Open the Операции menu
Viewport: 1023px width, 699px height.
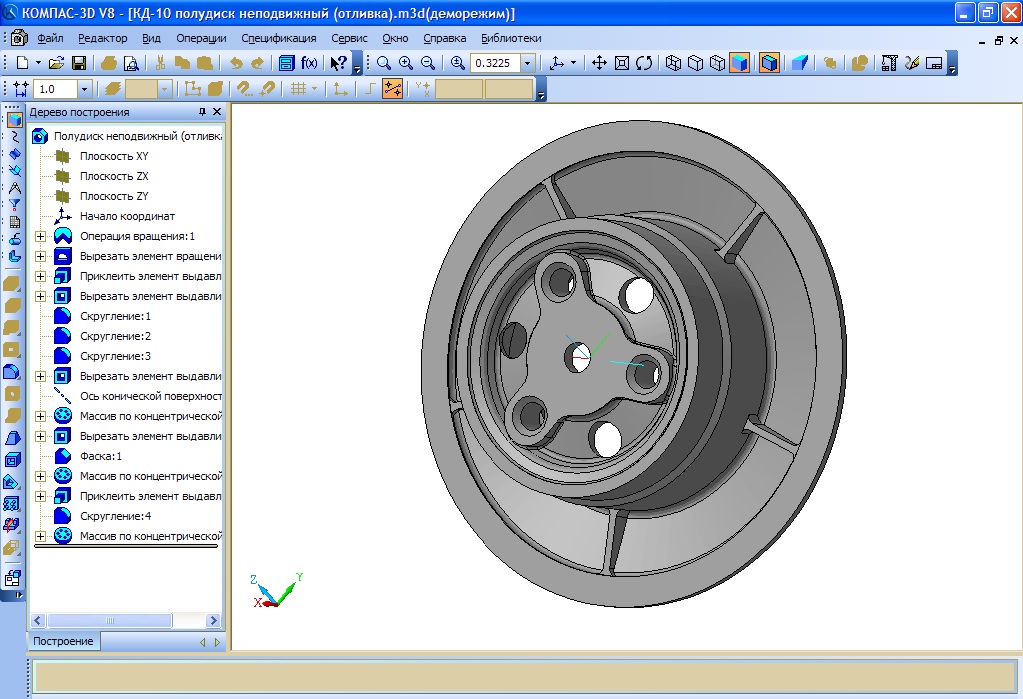201,38
